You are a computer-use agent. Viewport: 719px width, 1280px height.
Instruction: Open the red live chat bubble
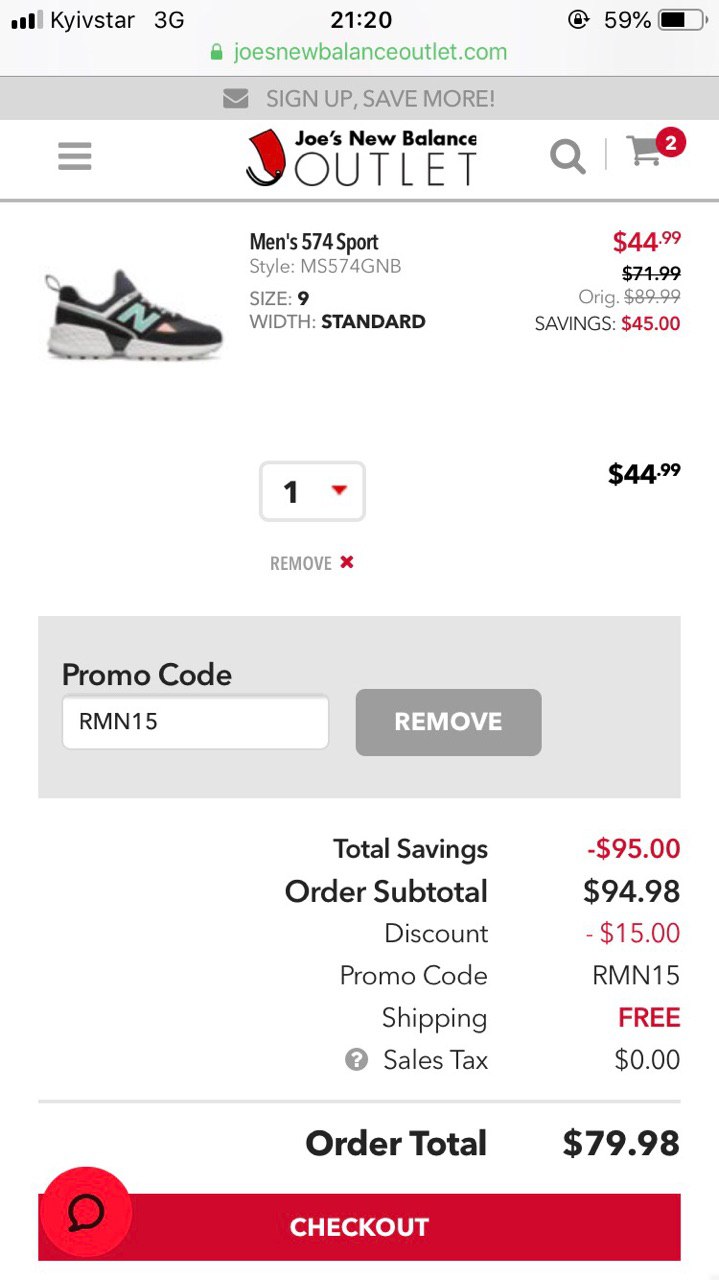click(85, 1213)
